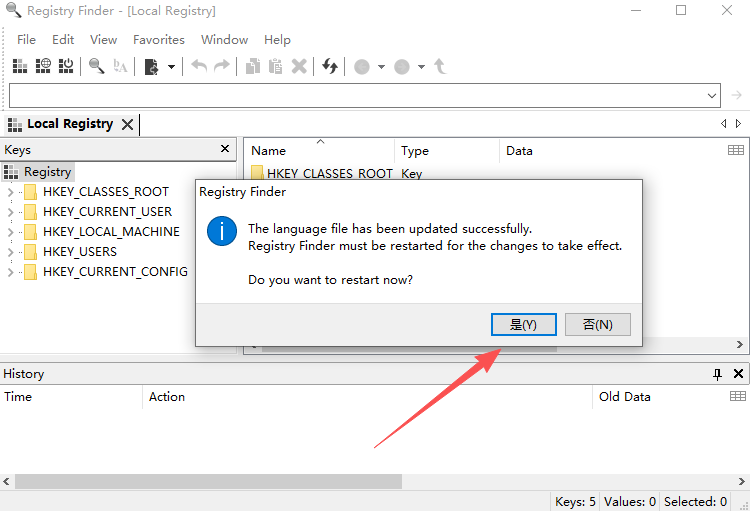The height and width of the screenshot is (511, 750).
Task: Click the History column-chooser grid icon
Action: point(738,396)
